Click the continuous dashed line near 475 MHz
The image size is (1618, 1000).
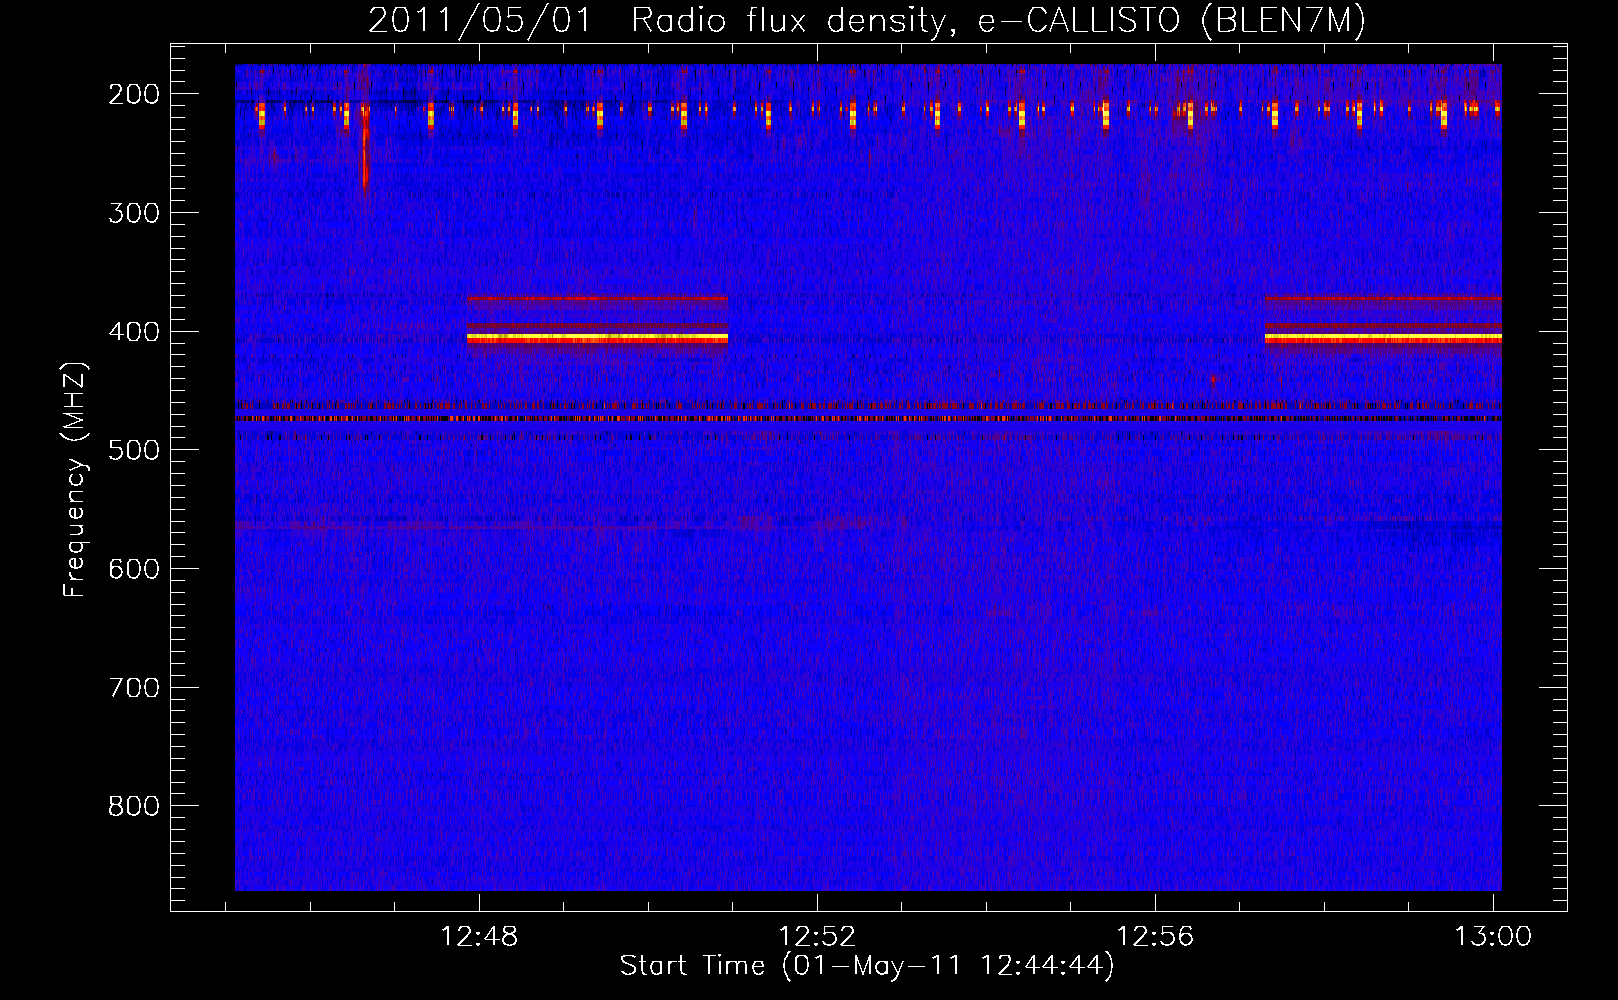pos(868,418)
